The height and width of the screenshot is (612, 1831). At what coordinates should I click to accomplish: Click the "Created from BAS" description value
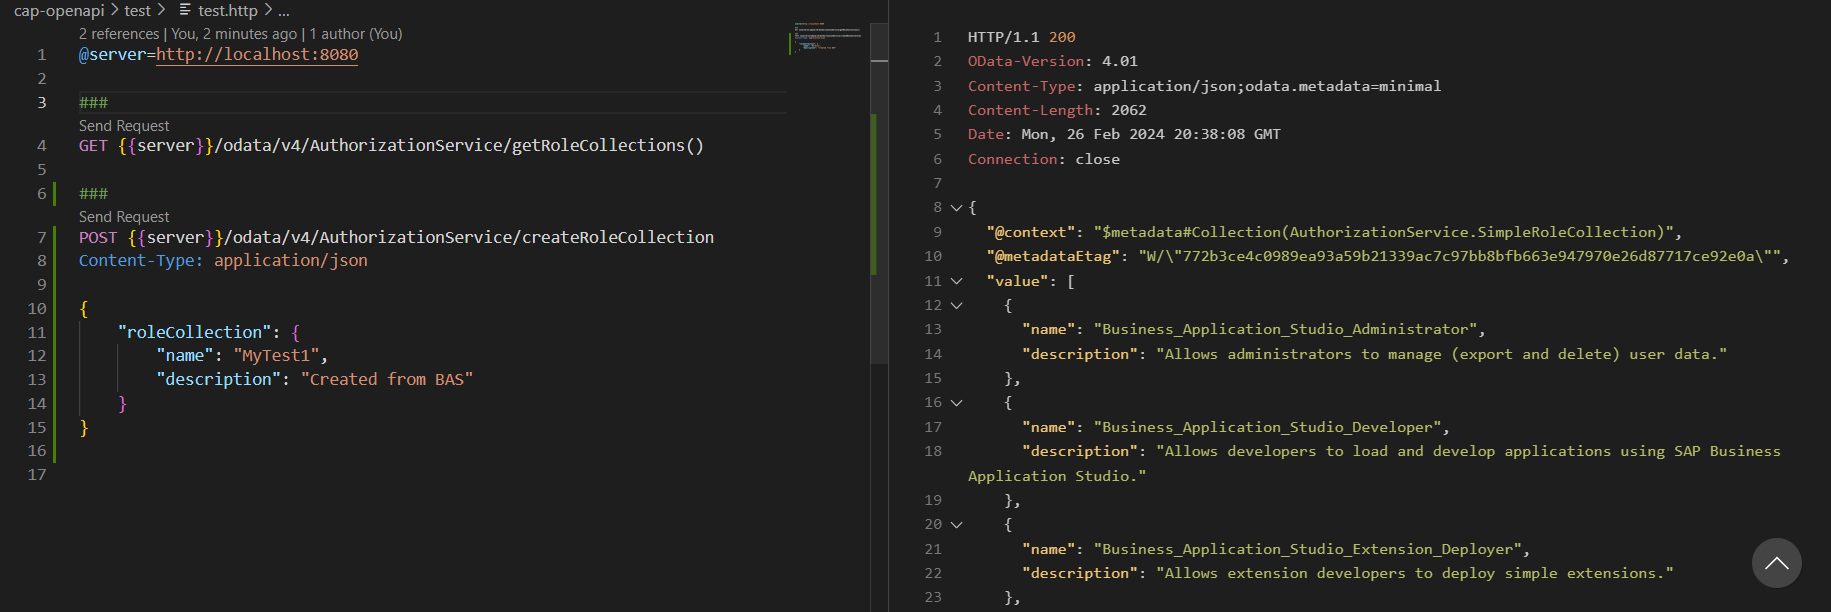pyautogui.click(x=386, y=380)
